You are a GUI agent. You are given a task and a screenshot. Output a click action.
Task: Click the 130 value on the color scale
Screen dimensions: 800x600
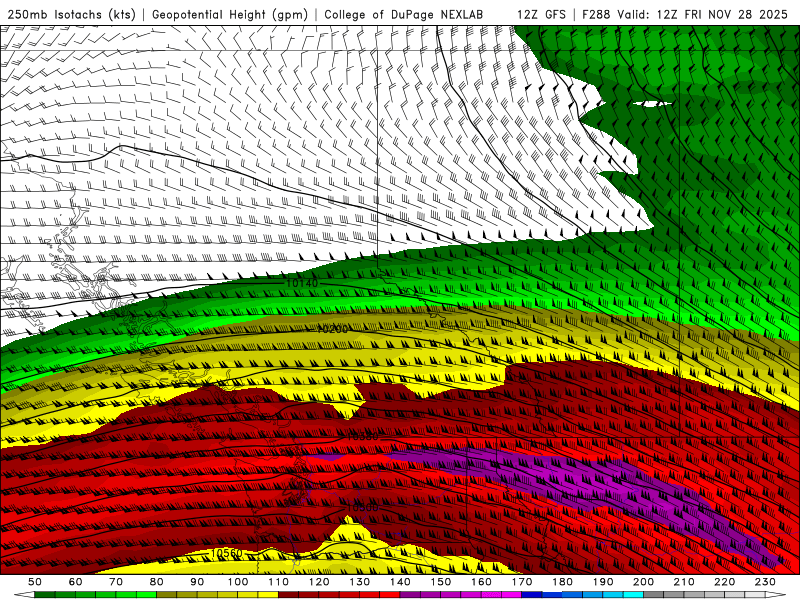coord(360,582)
